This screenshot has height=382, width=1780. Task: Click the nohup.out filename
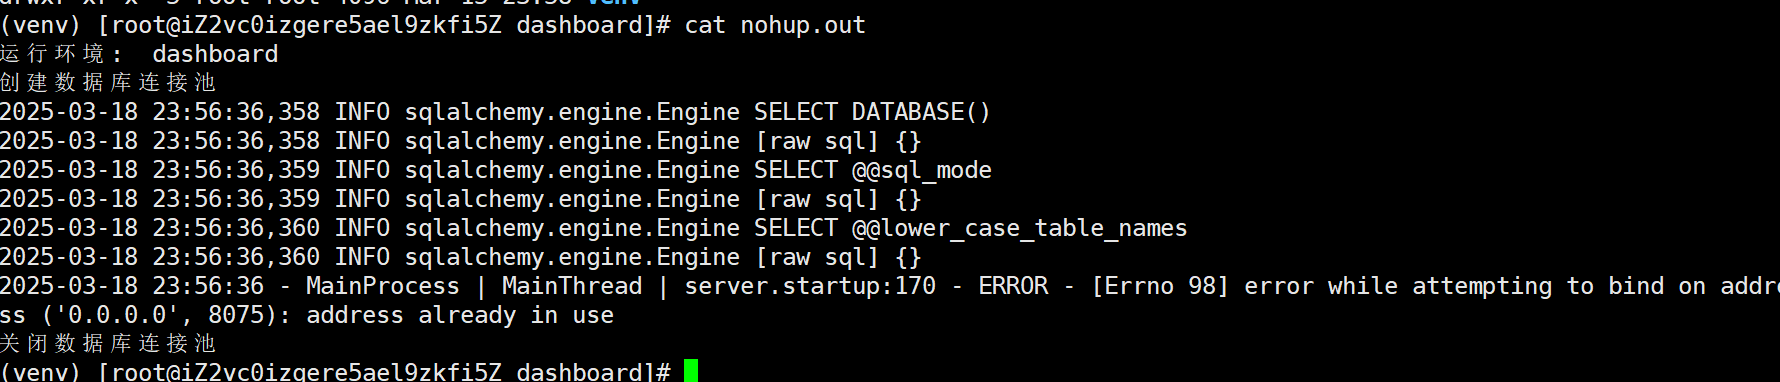click(803, 25)
